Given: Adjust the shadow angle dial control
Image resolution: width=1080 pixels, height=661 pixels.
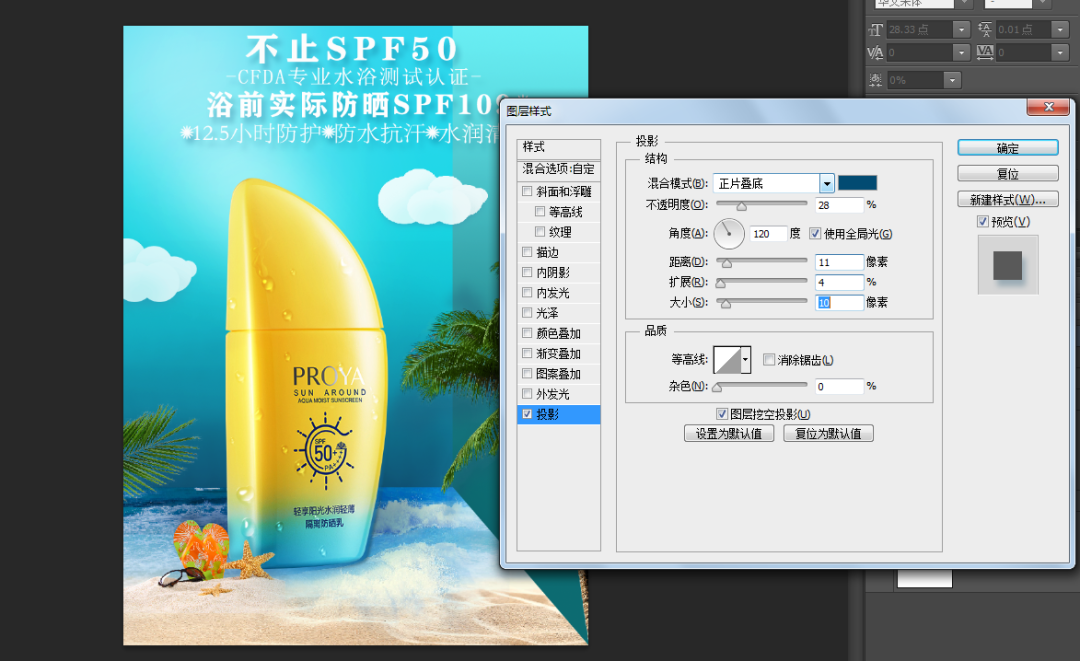Looking at the screenshot, I should tap(728, 233).
